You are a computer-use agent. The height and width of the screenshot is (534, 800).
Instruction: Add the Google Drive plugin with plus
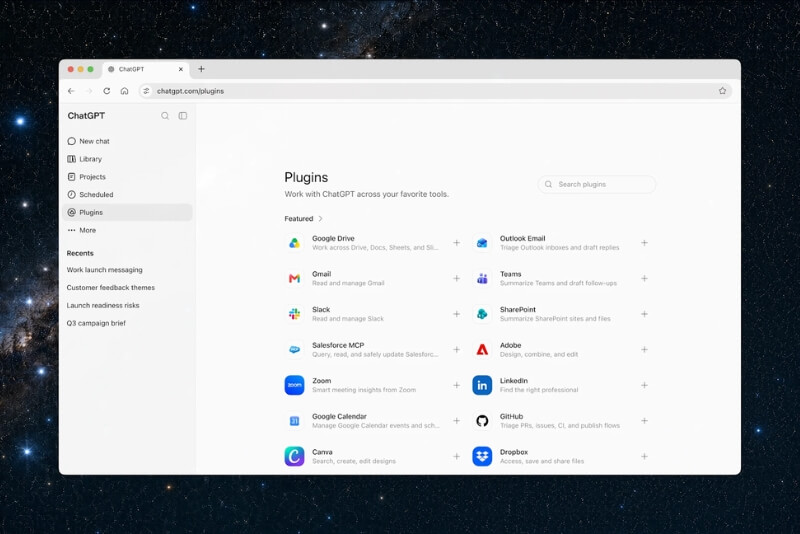(457, 243)
